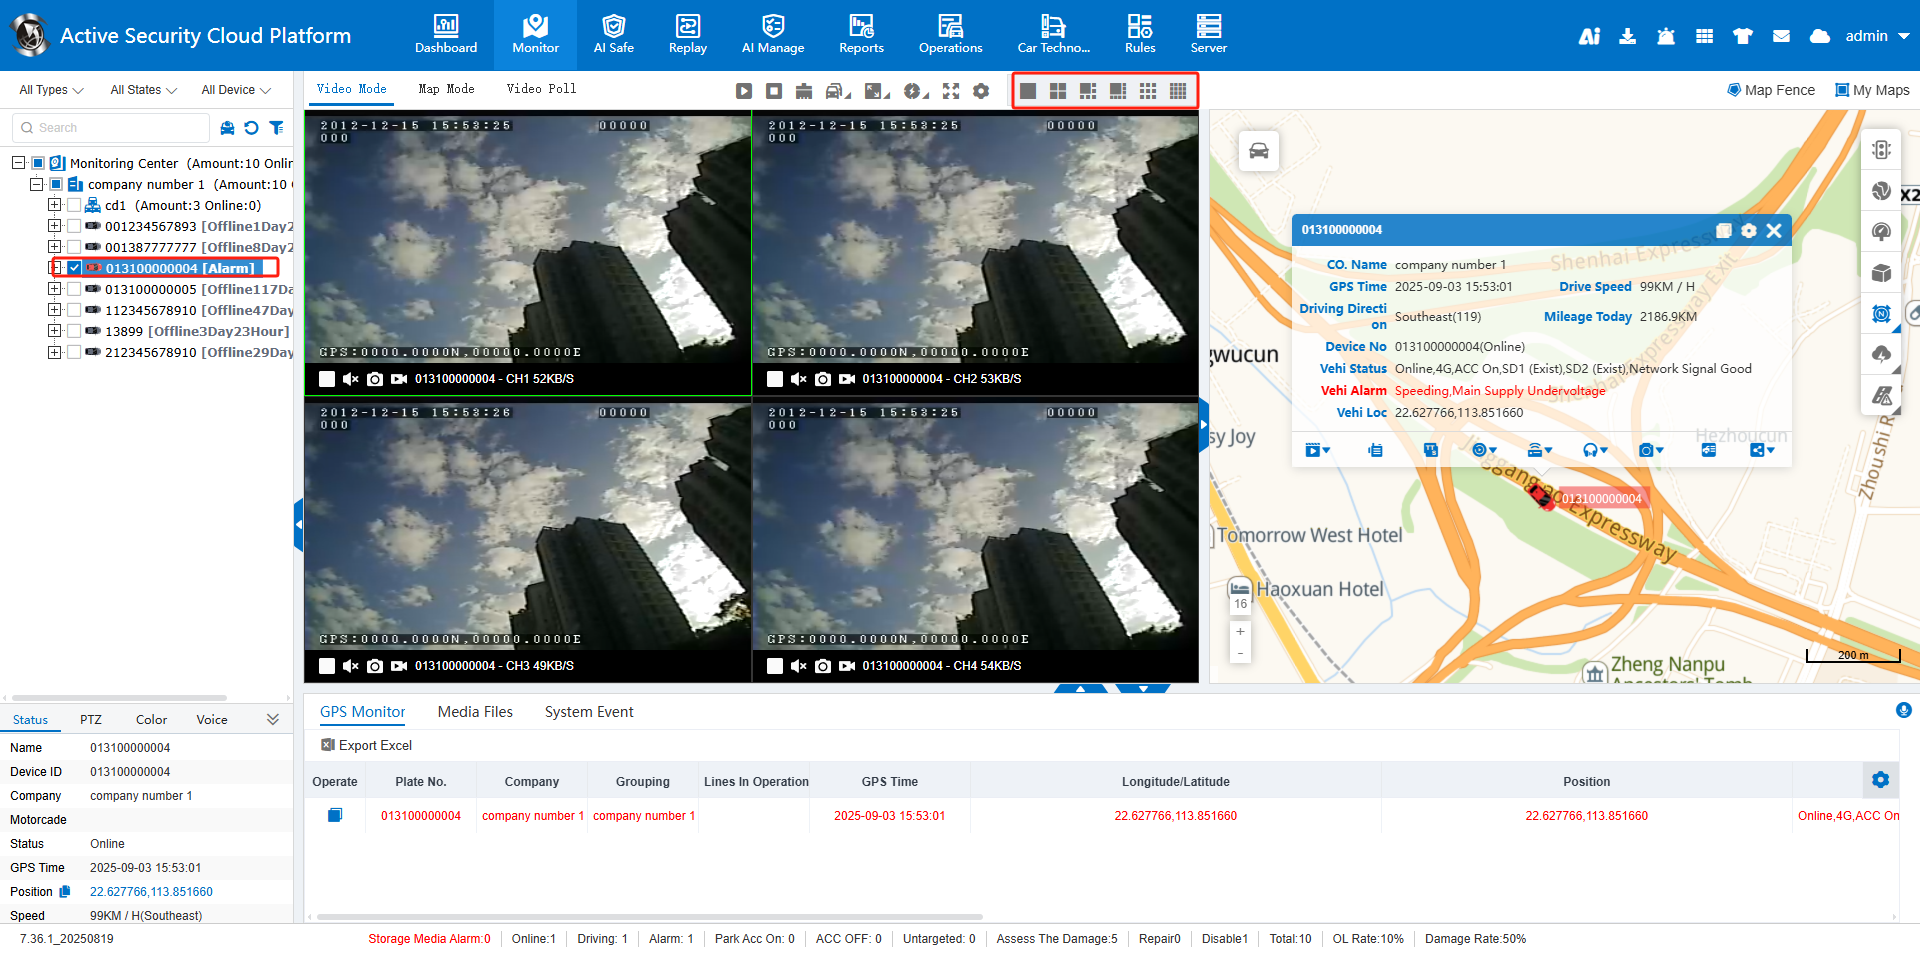Switch to Map Mode tab
This screenshot has height=953, width=1920.
tap(446, 89)
